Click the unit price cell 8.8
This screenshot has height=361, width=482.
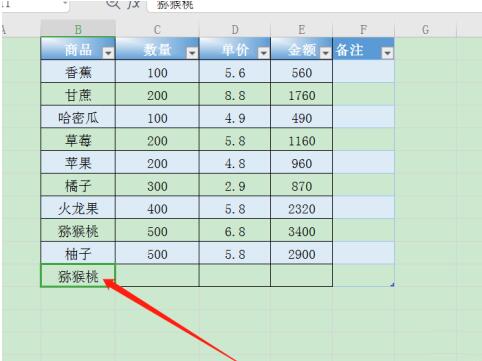pyautogui.click(x=235, y=95)
